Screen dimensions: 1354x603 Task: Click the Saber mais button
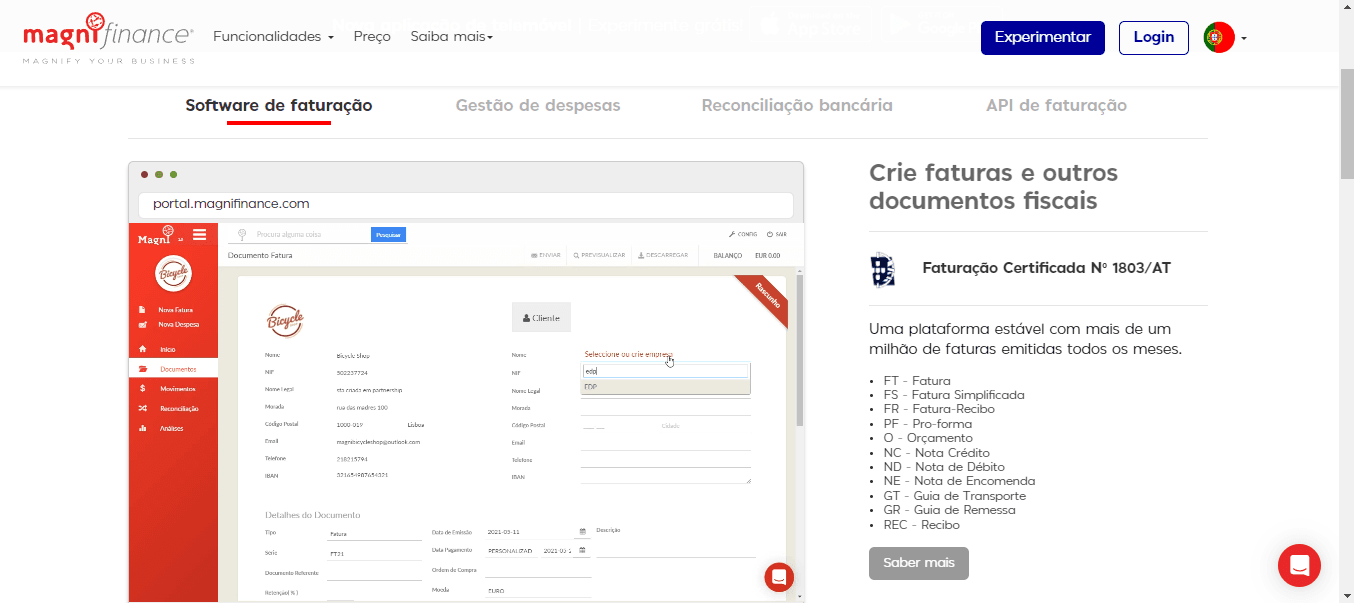click(x=919, y=563)
